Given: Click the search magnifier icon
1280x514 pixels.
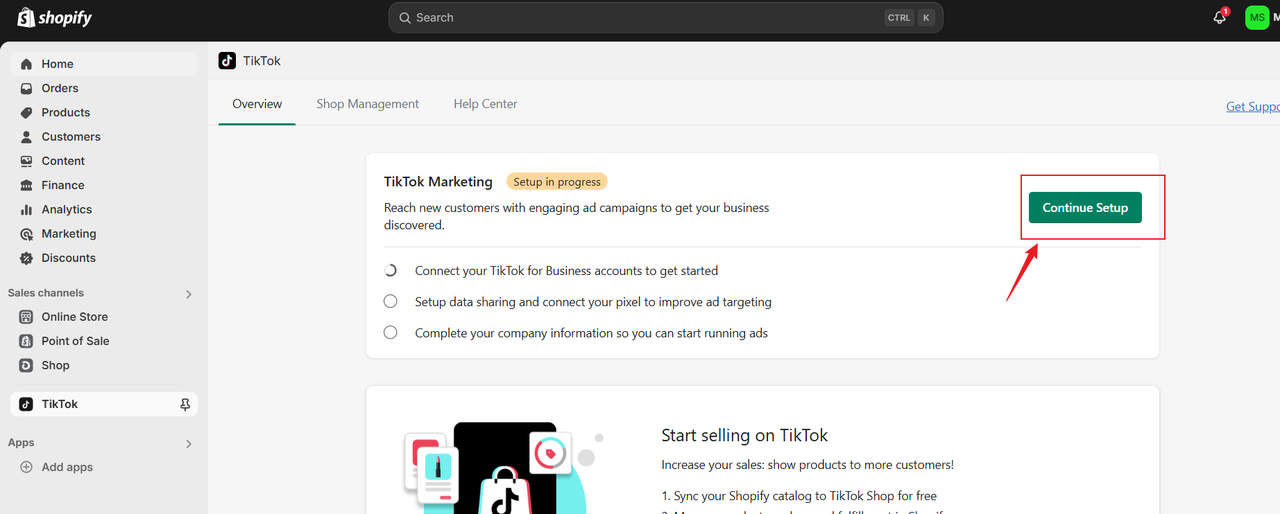Looking at the screenshot, I should 405,17.
